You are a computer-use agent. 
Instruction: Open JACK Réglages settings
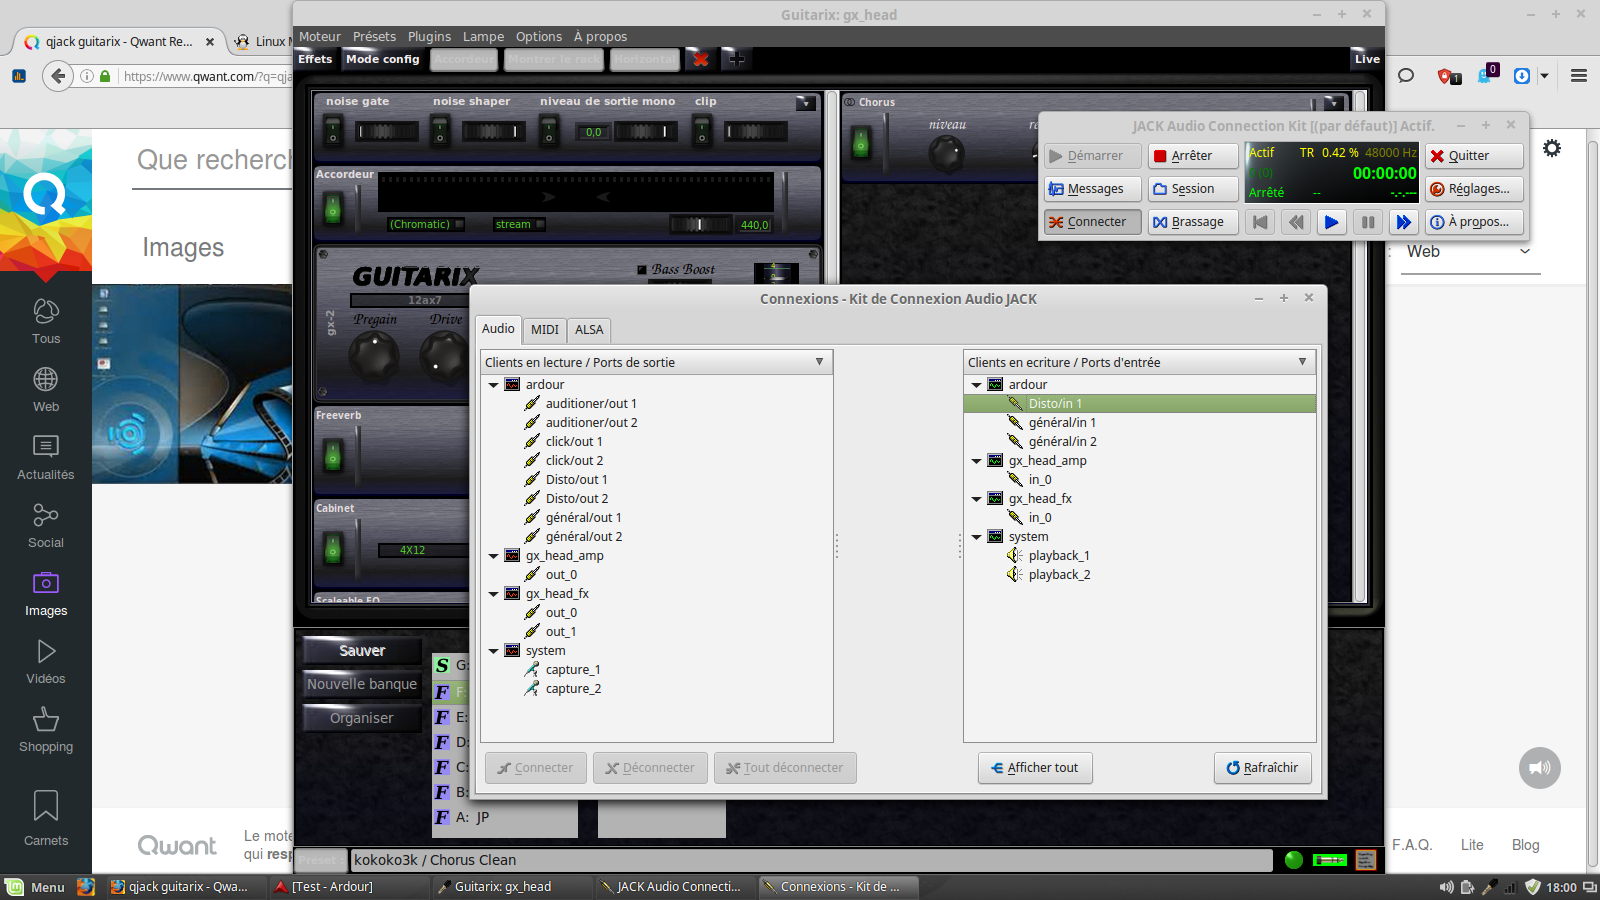(1475, 189)
